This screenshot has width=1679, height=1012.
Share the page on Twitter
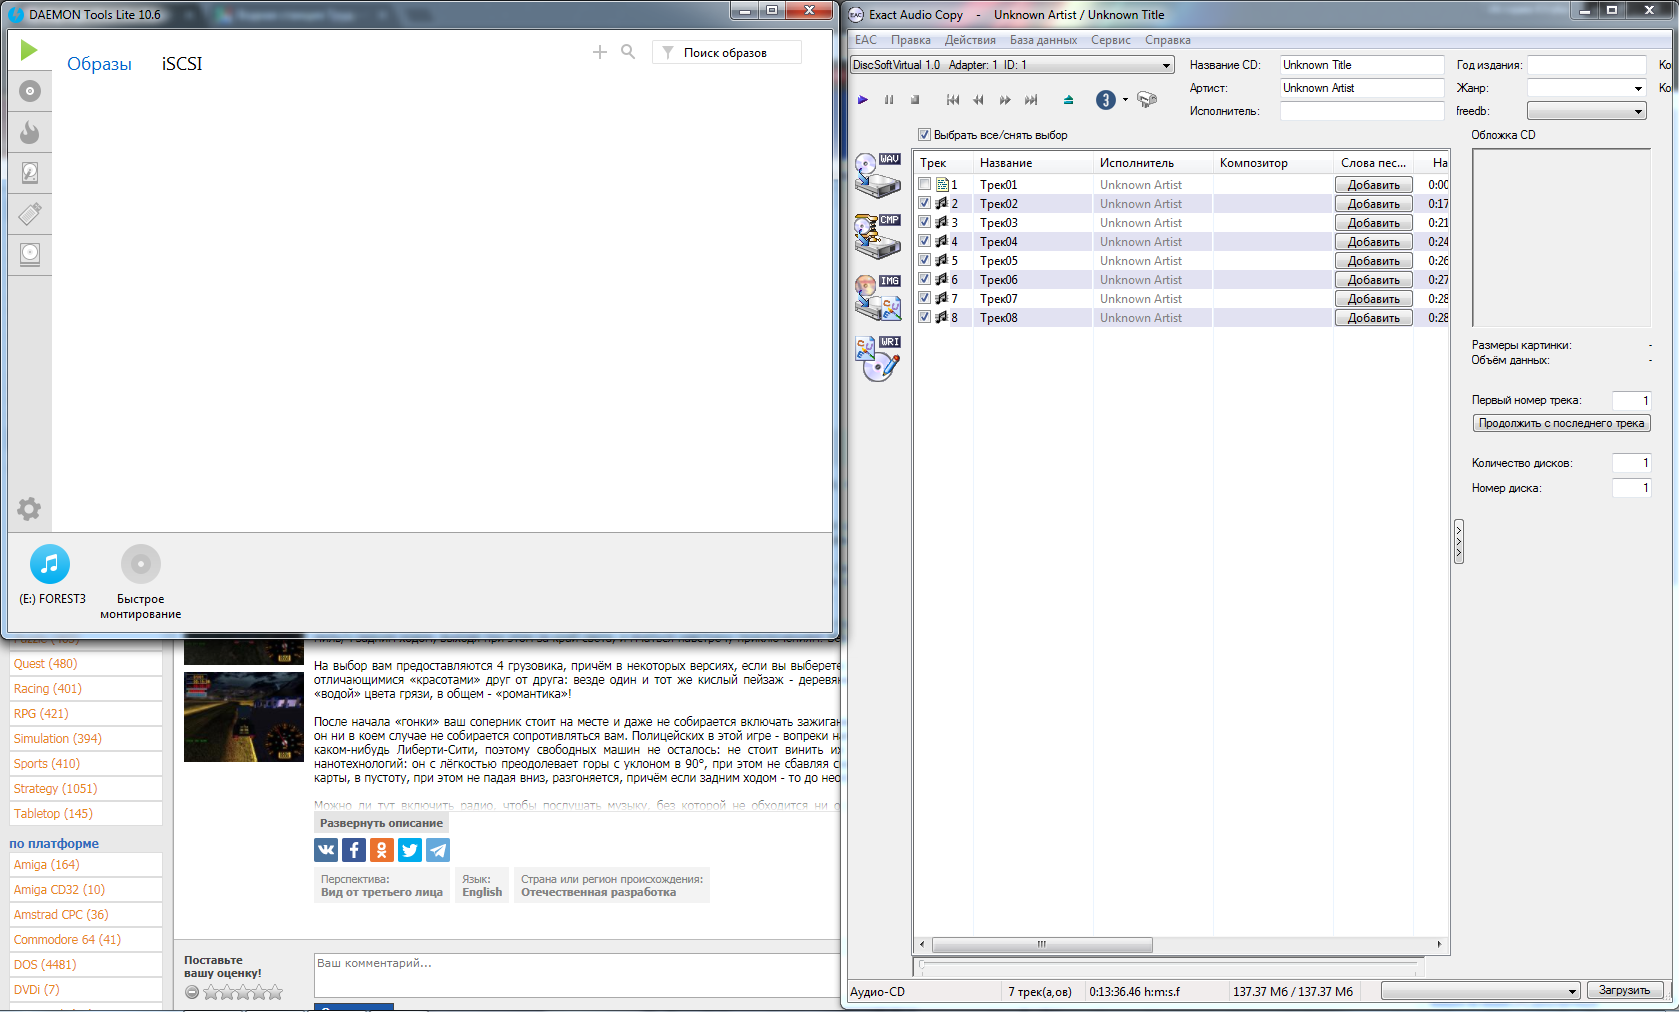coord(410,850)
